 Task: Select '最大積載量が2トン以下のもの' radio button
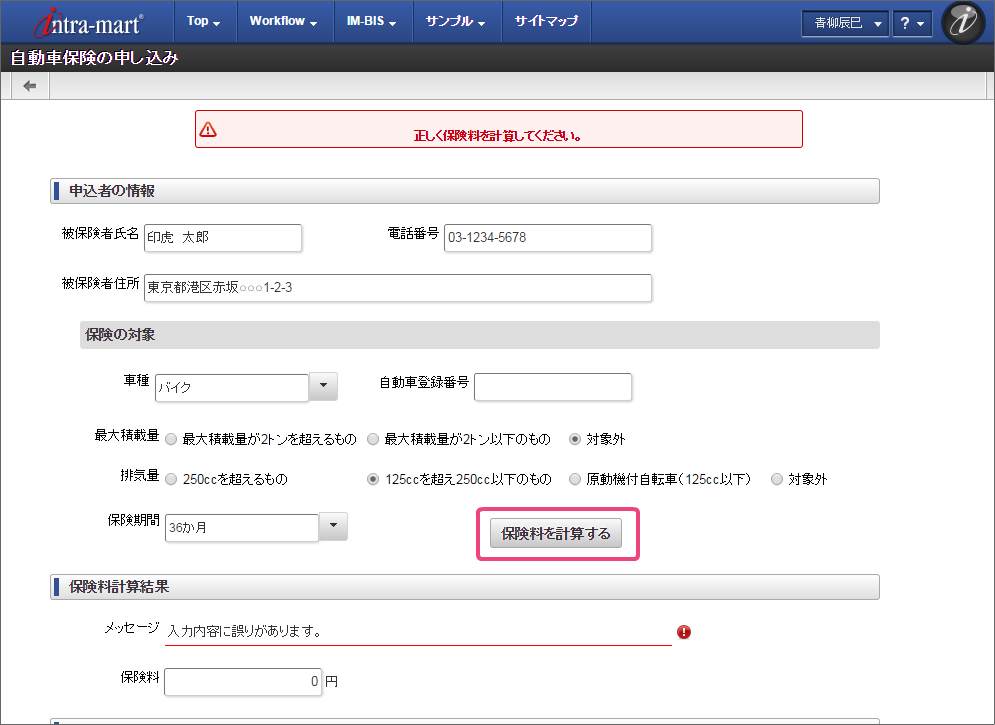373,439
